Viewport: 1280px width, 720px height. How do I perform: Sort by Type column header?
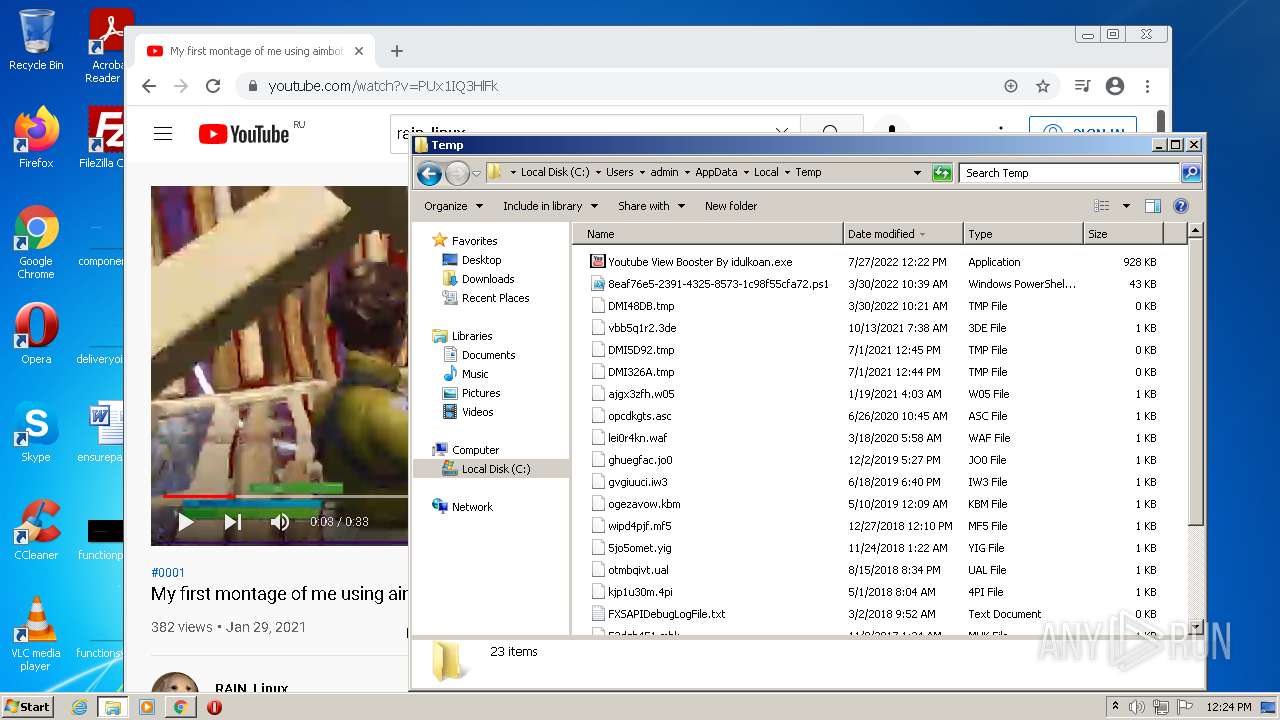(x=1023, y=234)
